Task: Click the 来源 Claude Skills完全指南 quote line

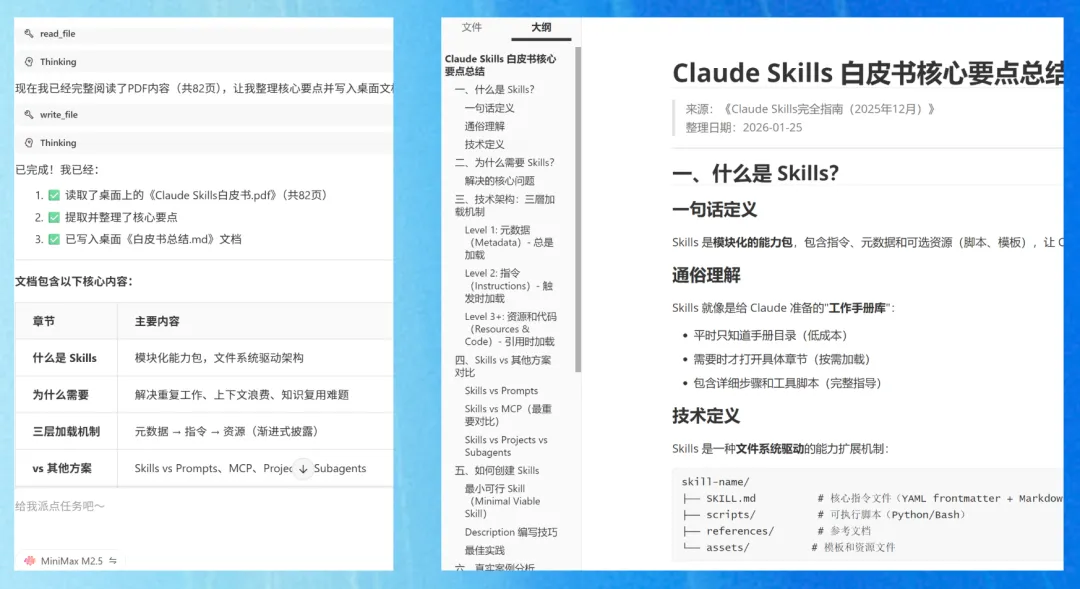Action: click(810, 109)
